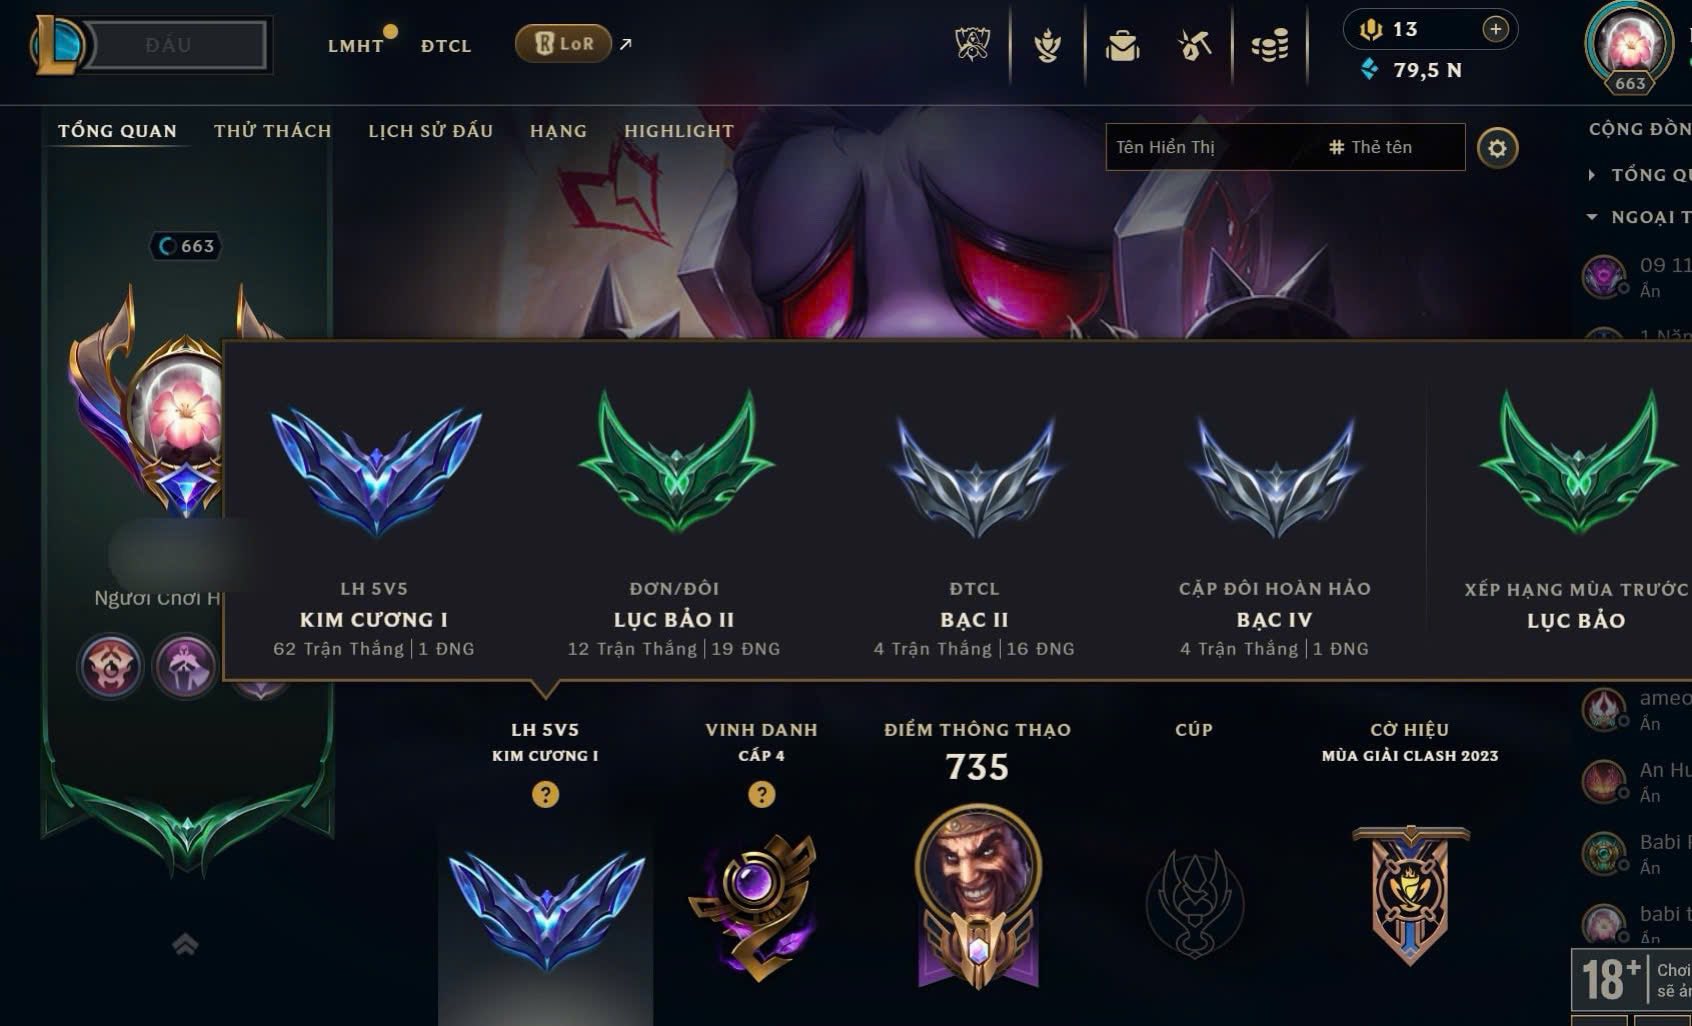Switch to the Lịch Sử Đấu tab

click(431, 131)
